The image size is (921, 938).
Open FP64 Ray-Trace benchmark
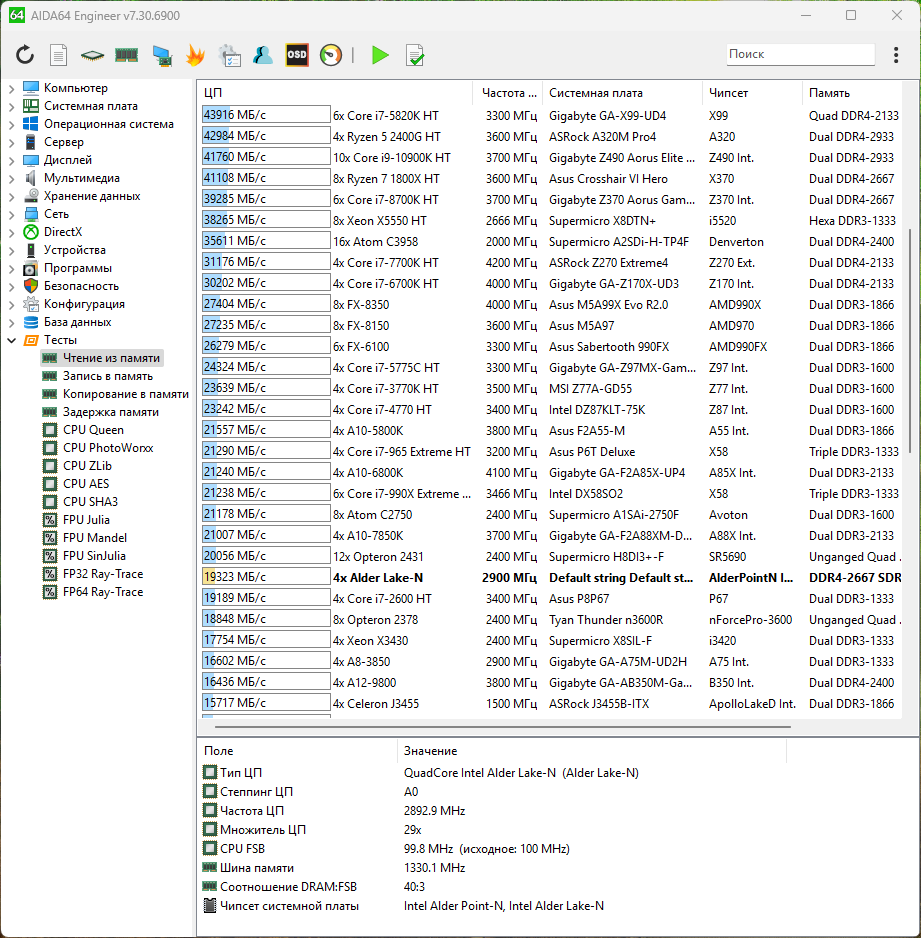click(x=102, y=592)
